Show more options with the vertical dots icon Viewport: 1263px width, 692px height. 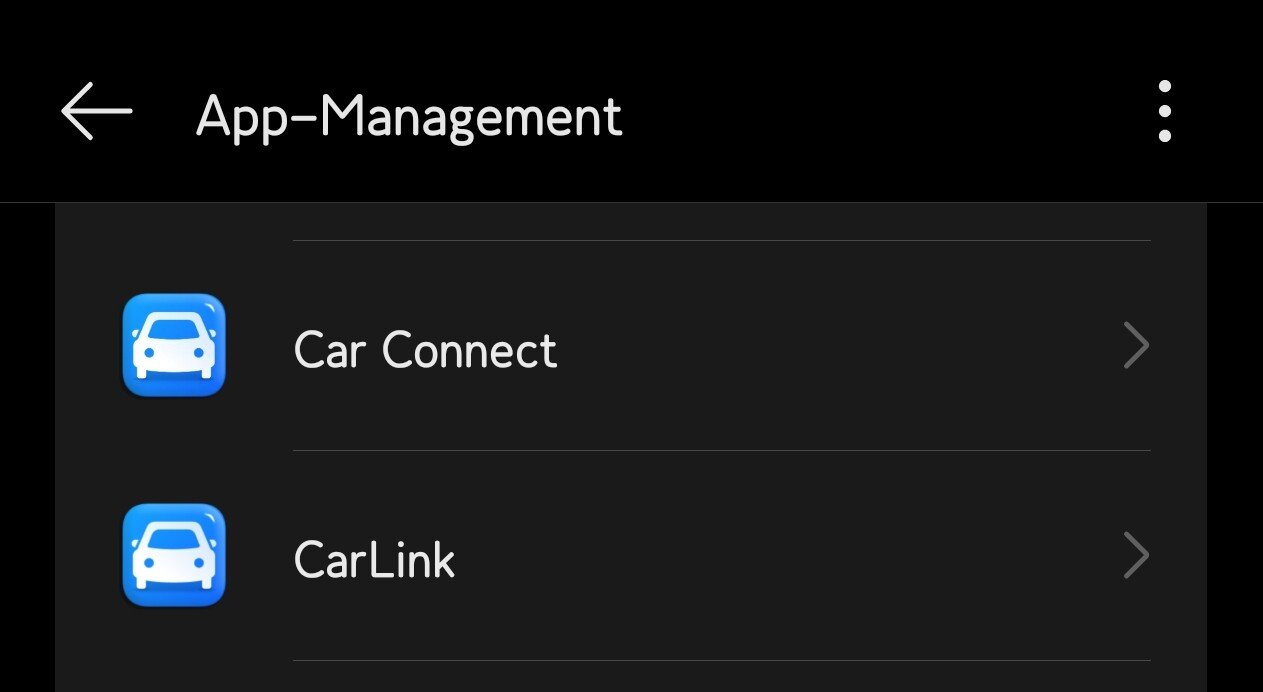tap(1164, 111)
